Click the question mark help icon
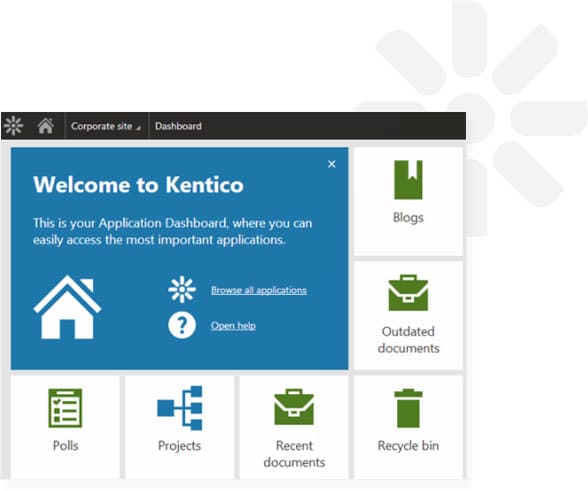The width and height of the screenshot is (588, 491). [182, 325]
